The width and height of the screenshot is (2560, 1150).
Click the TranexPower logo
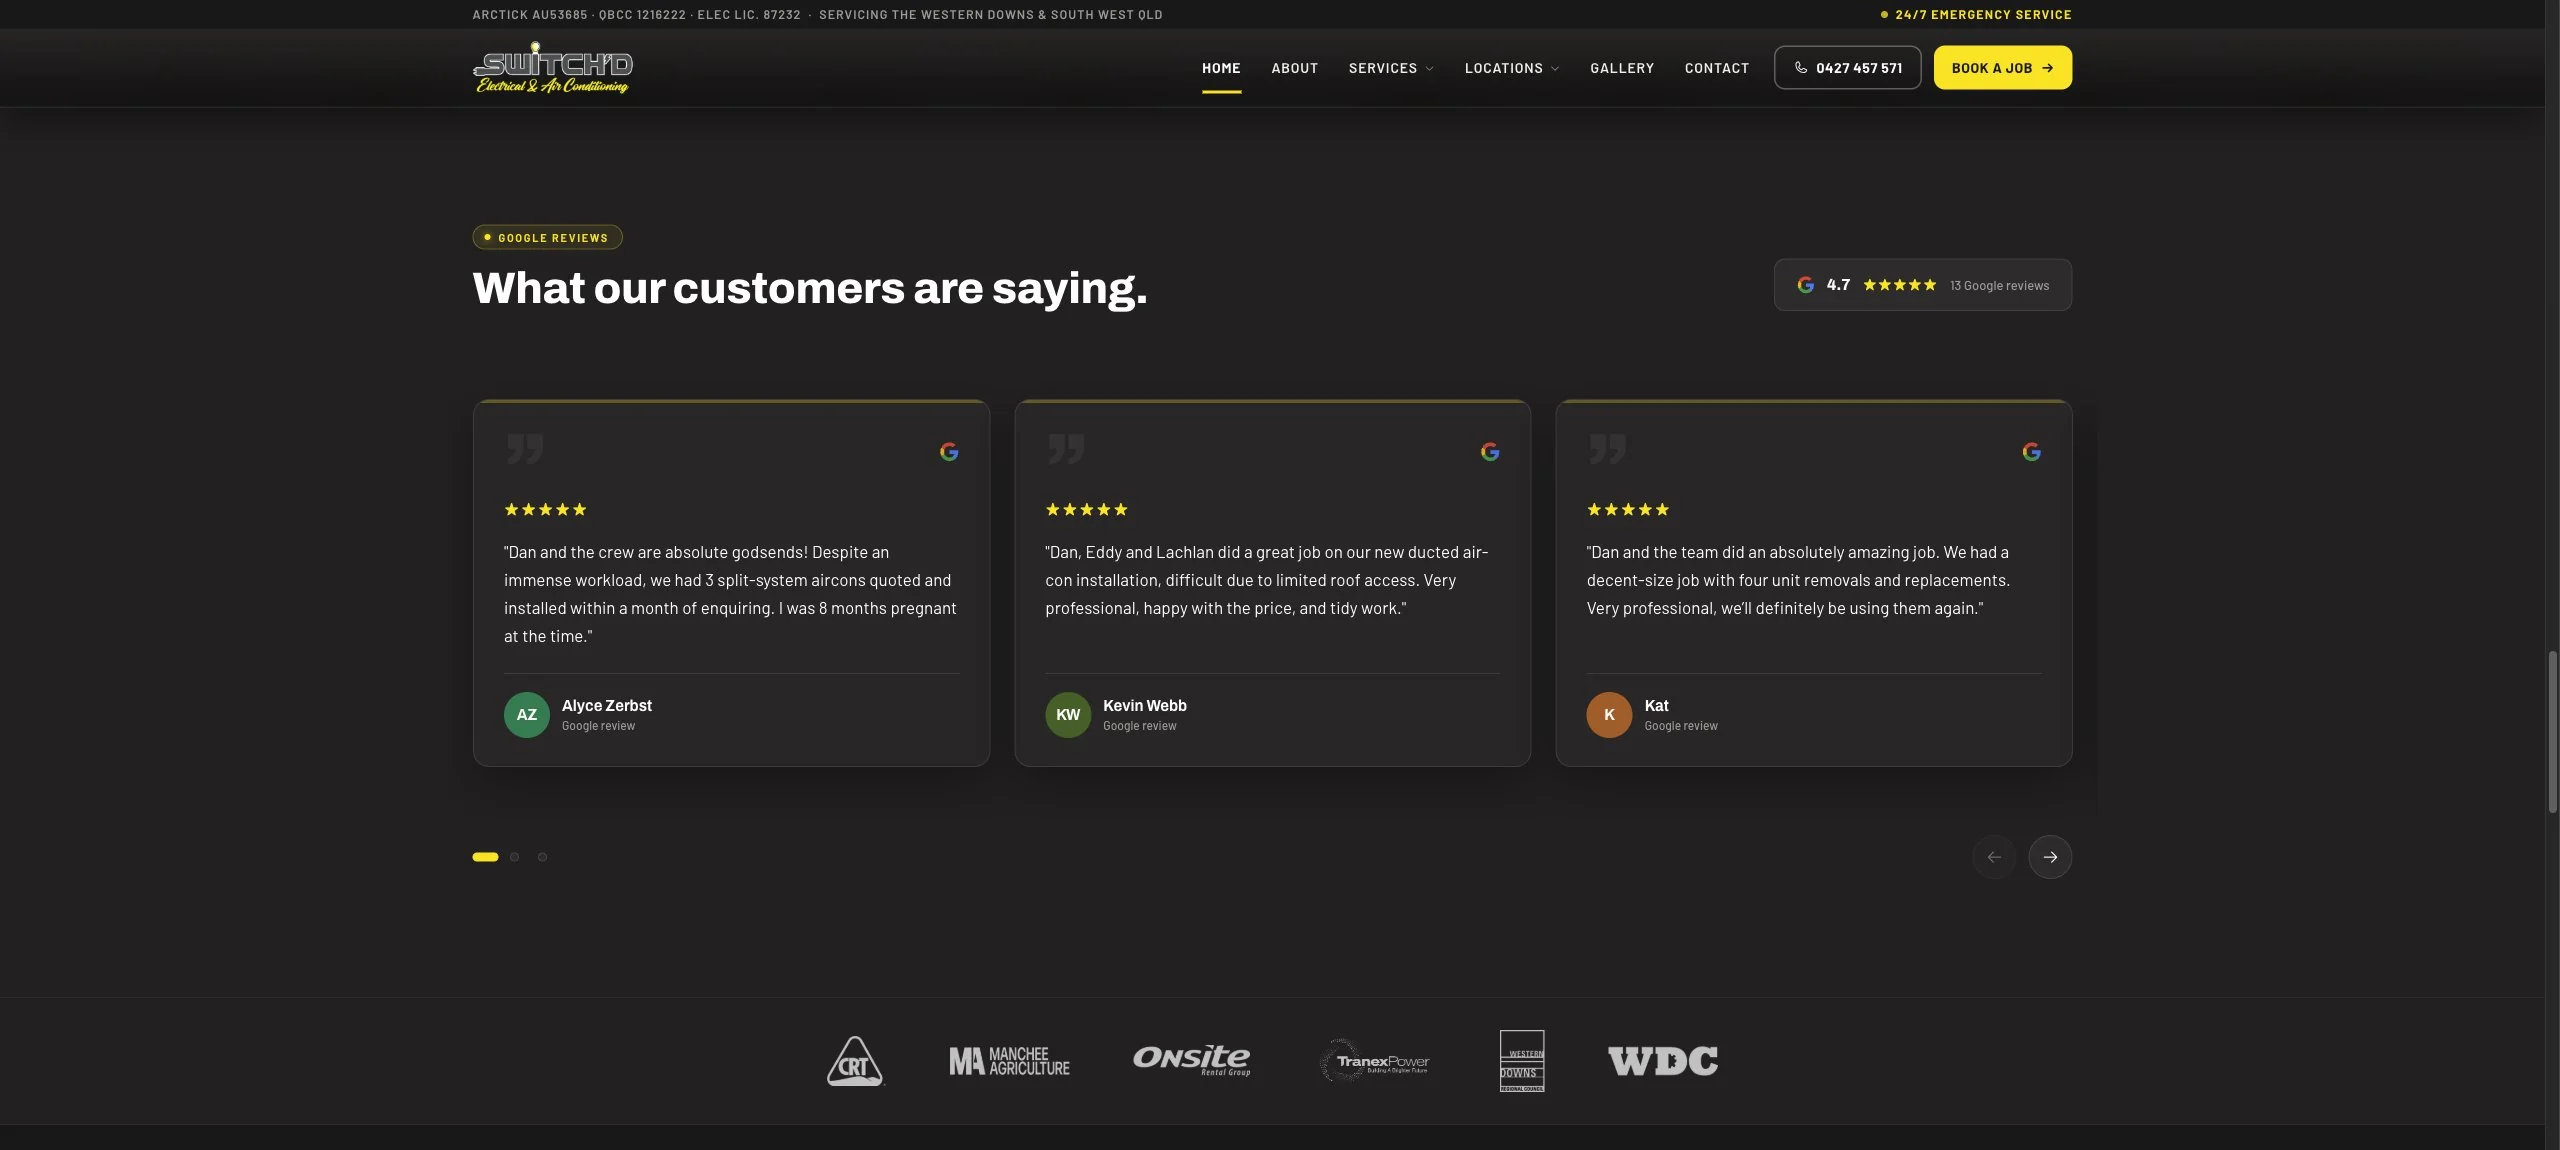pyautogui.click(x=1375, y=1061)
